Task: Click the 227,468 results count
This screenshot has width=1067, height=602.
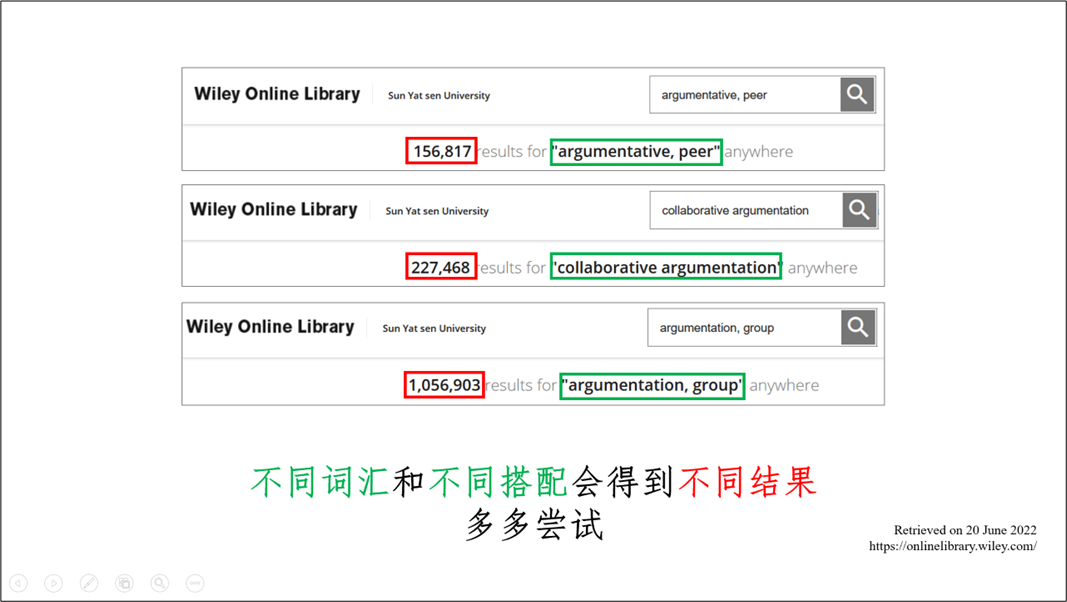Action: (440, 267)
